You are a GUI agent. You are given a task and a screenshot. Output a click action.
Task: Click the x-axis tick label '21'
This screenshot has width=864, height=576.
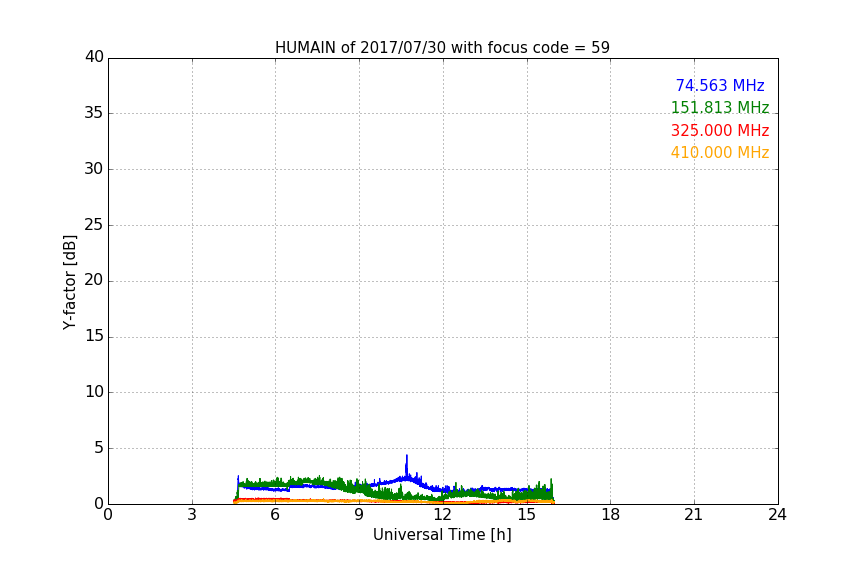coord(694,515)
